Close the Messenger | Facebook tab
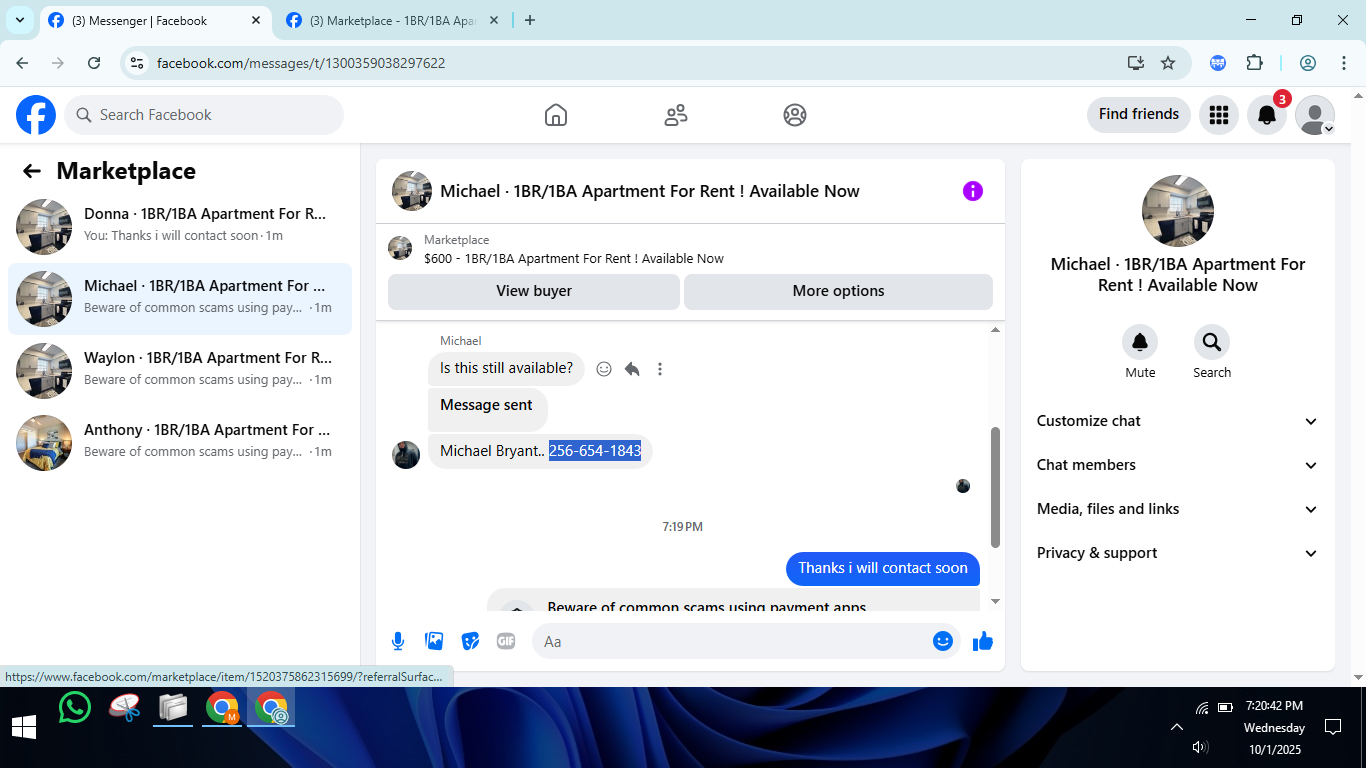The image size is (1366, 768). 256,20
